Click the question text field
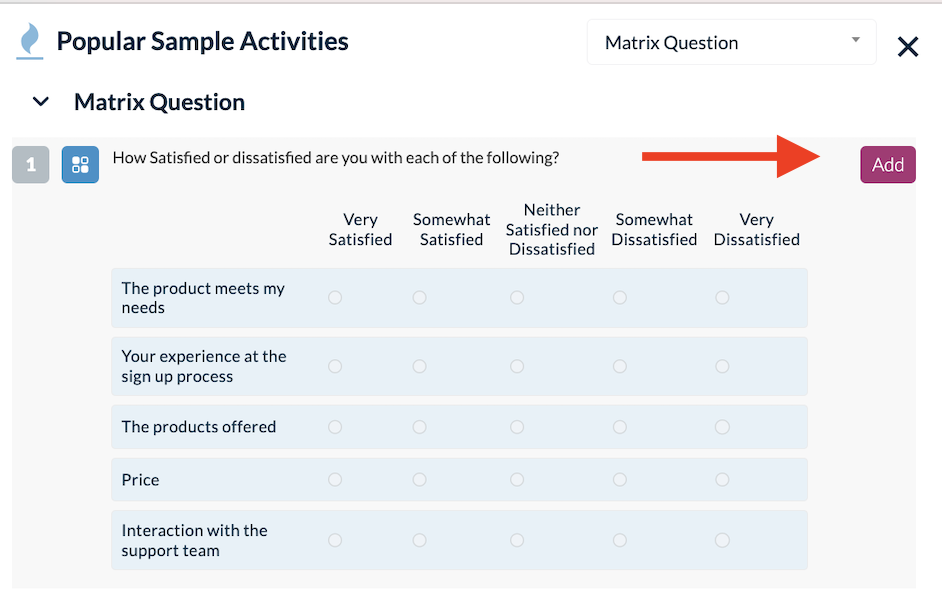942x594 pixels. click(x=336, y=158)
